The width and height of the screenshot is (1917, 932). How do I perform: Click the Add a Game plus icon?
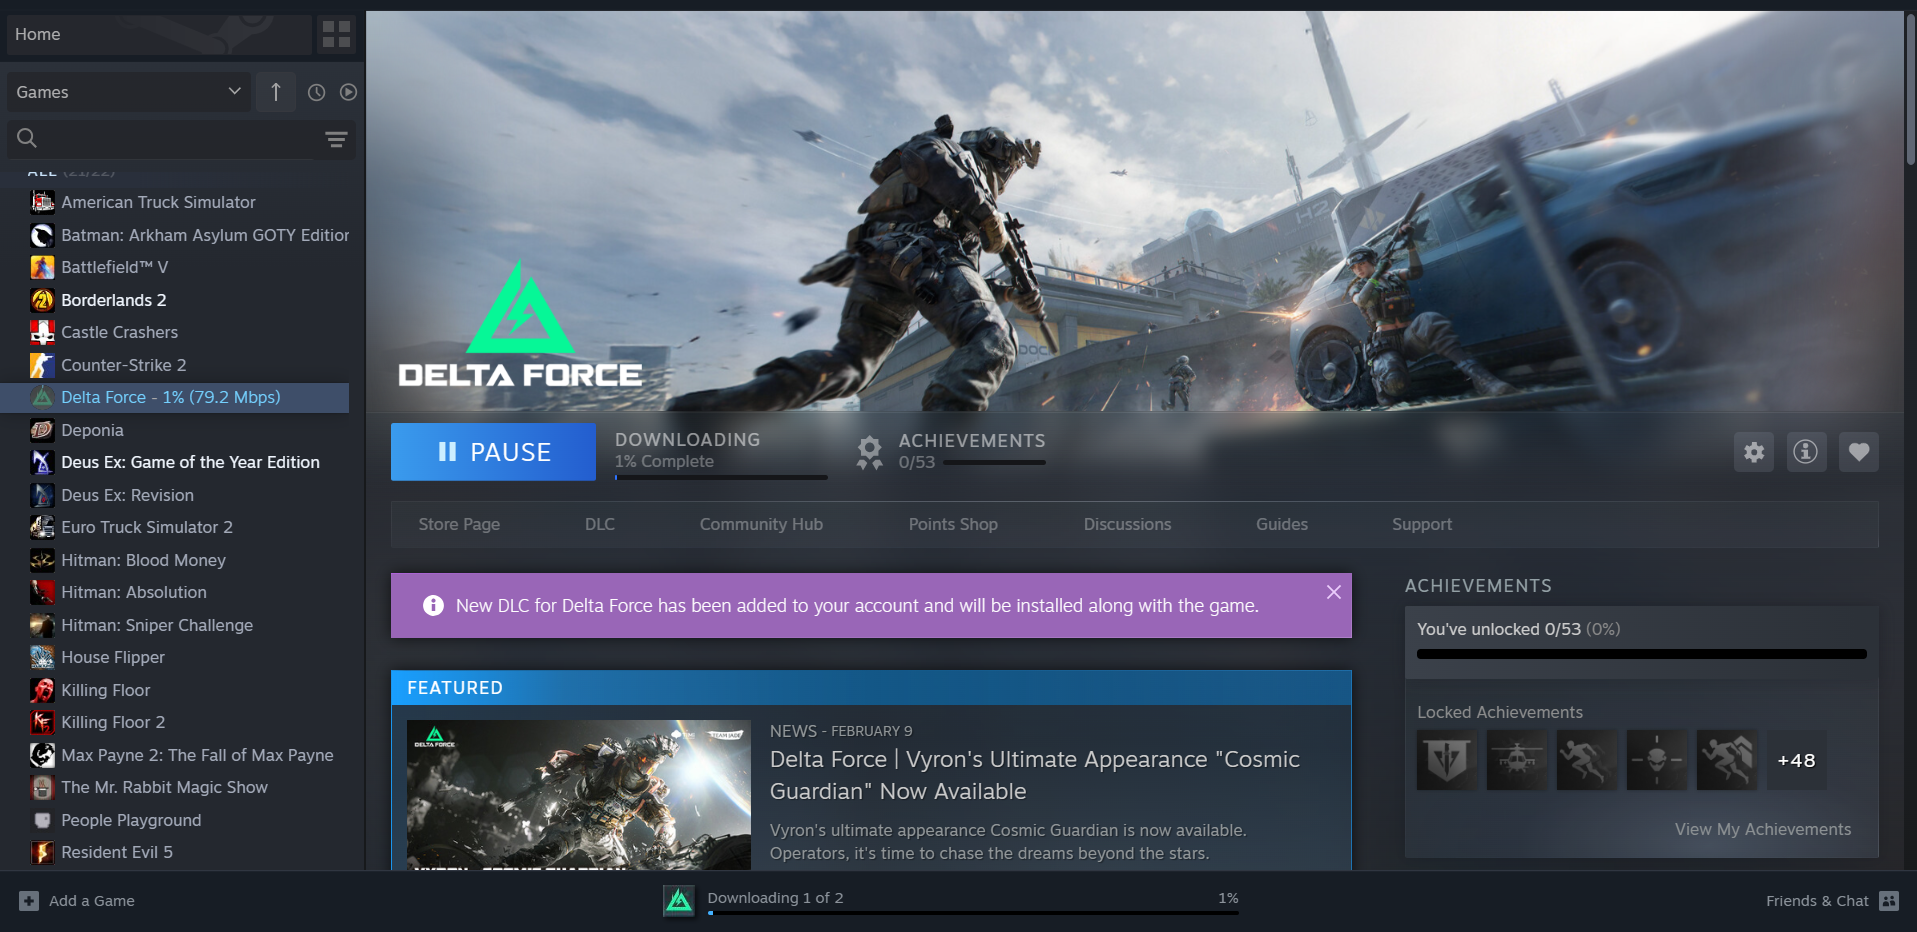coord(29,901)
